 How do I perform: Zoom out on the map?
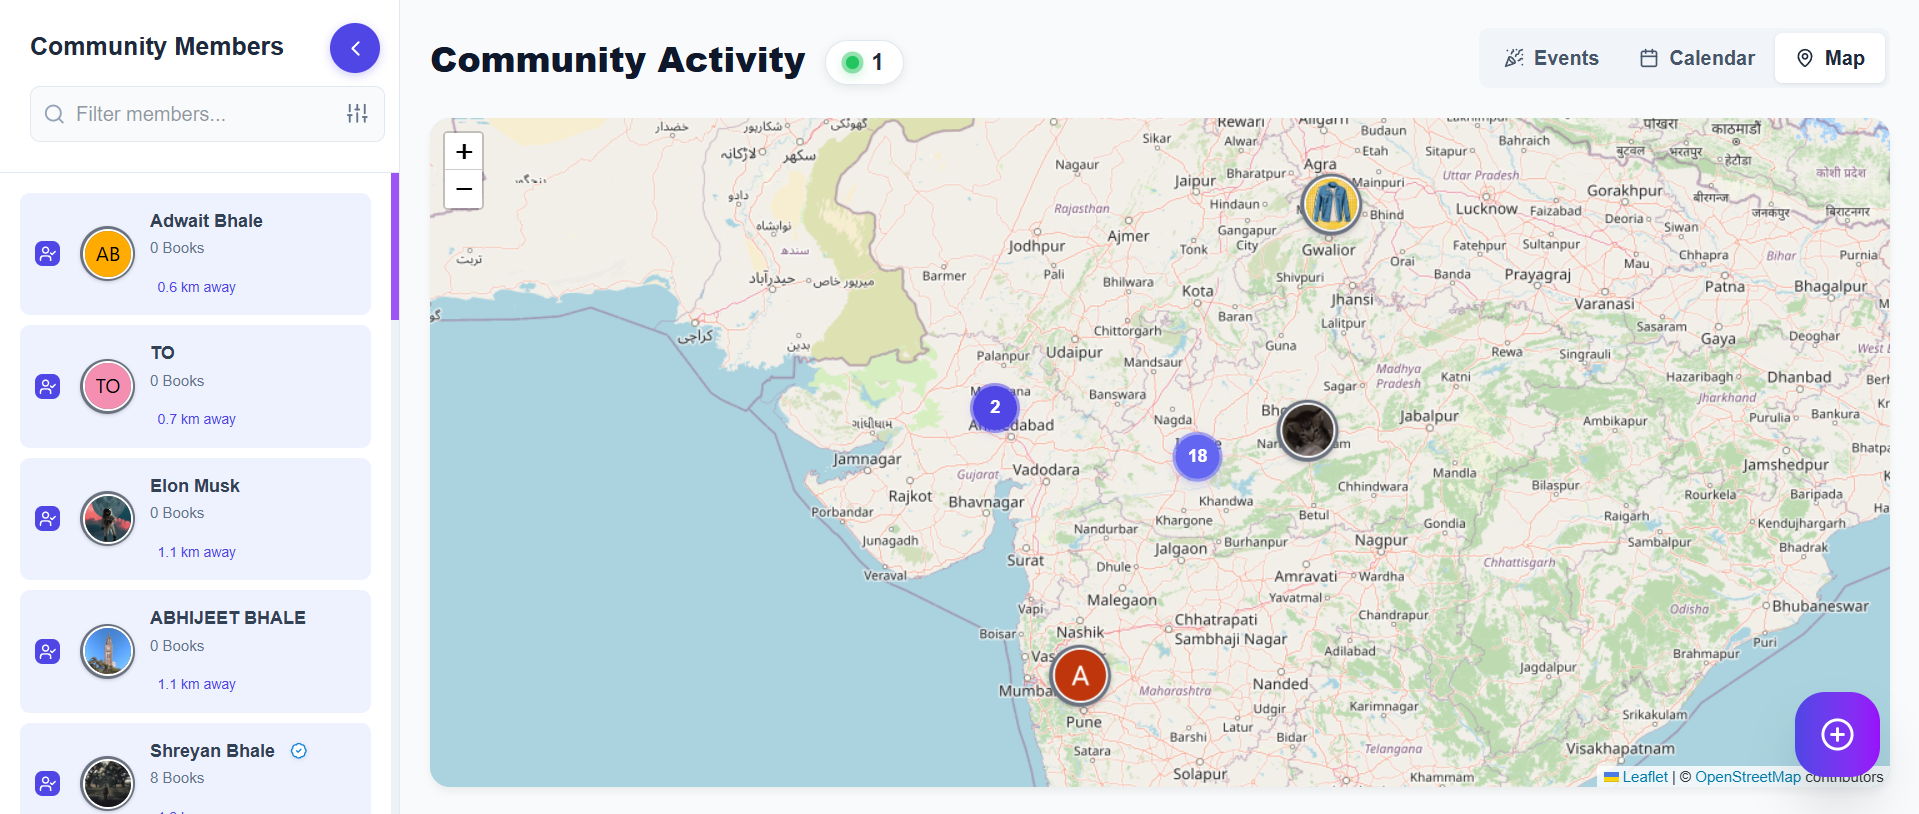(464, 190)
